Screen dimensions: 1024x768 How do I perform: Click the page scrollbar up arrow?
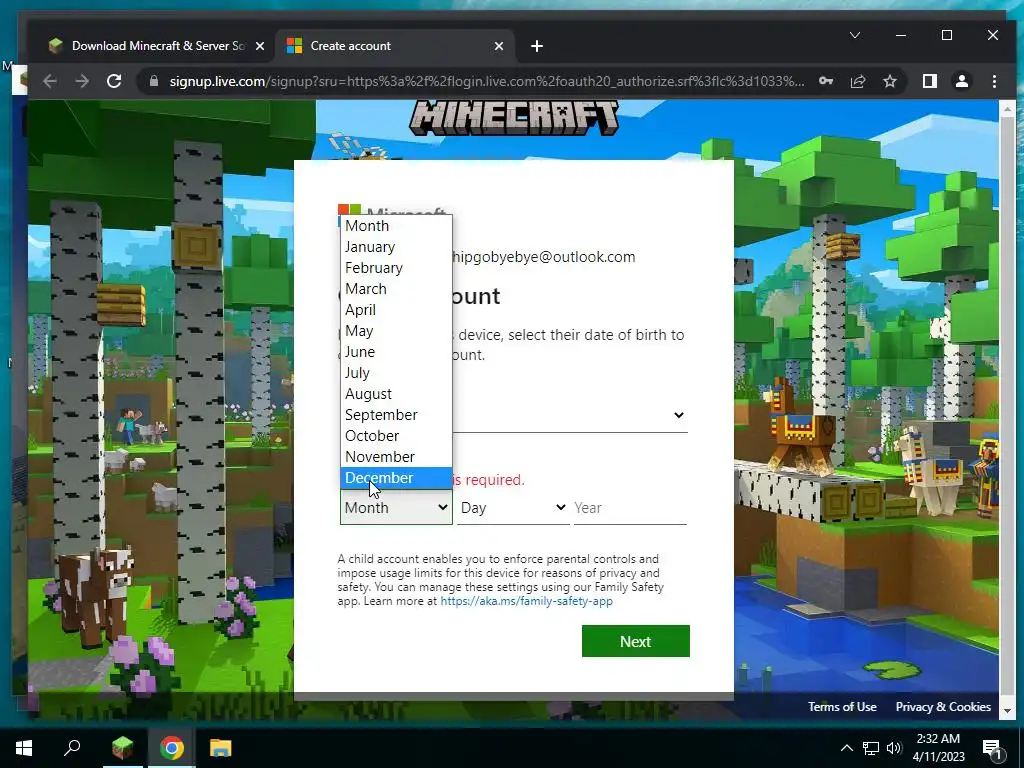click(1007, 108)
